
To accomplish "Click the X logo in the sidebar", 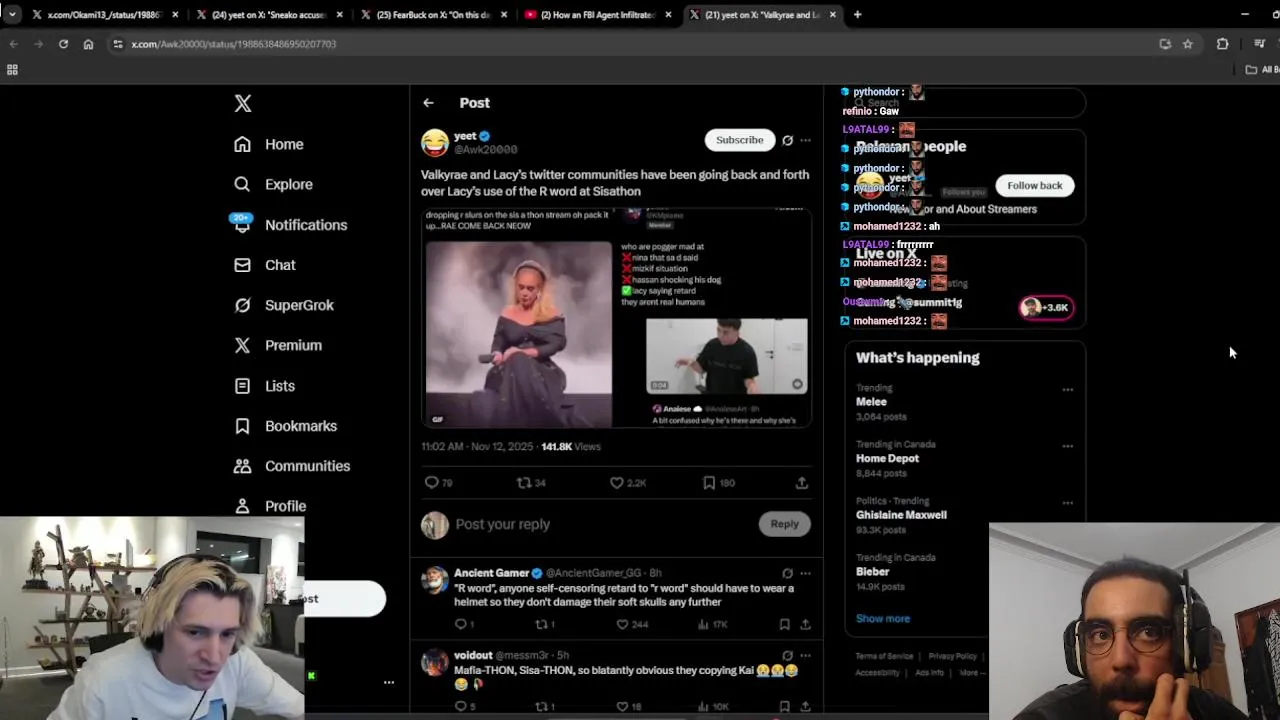I will (x=242, y=103).
